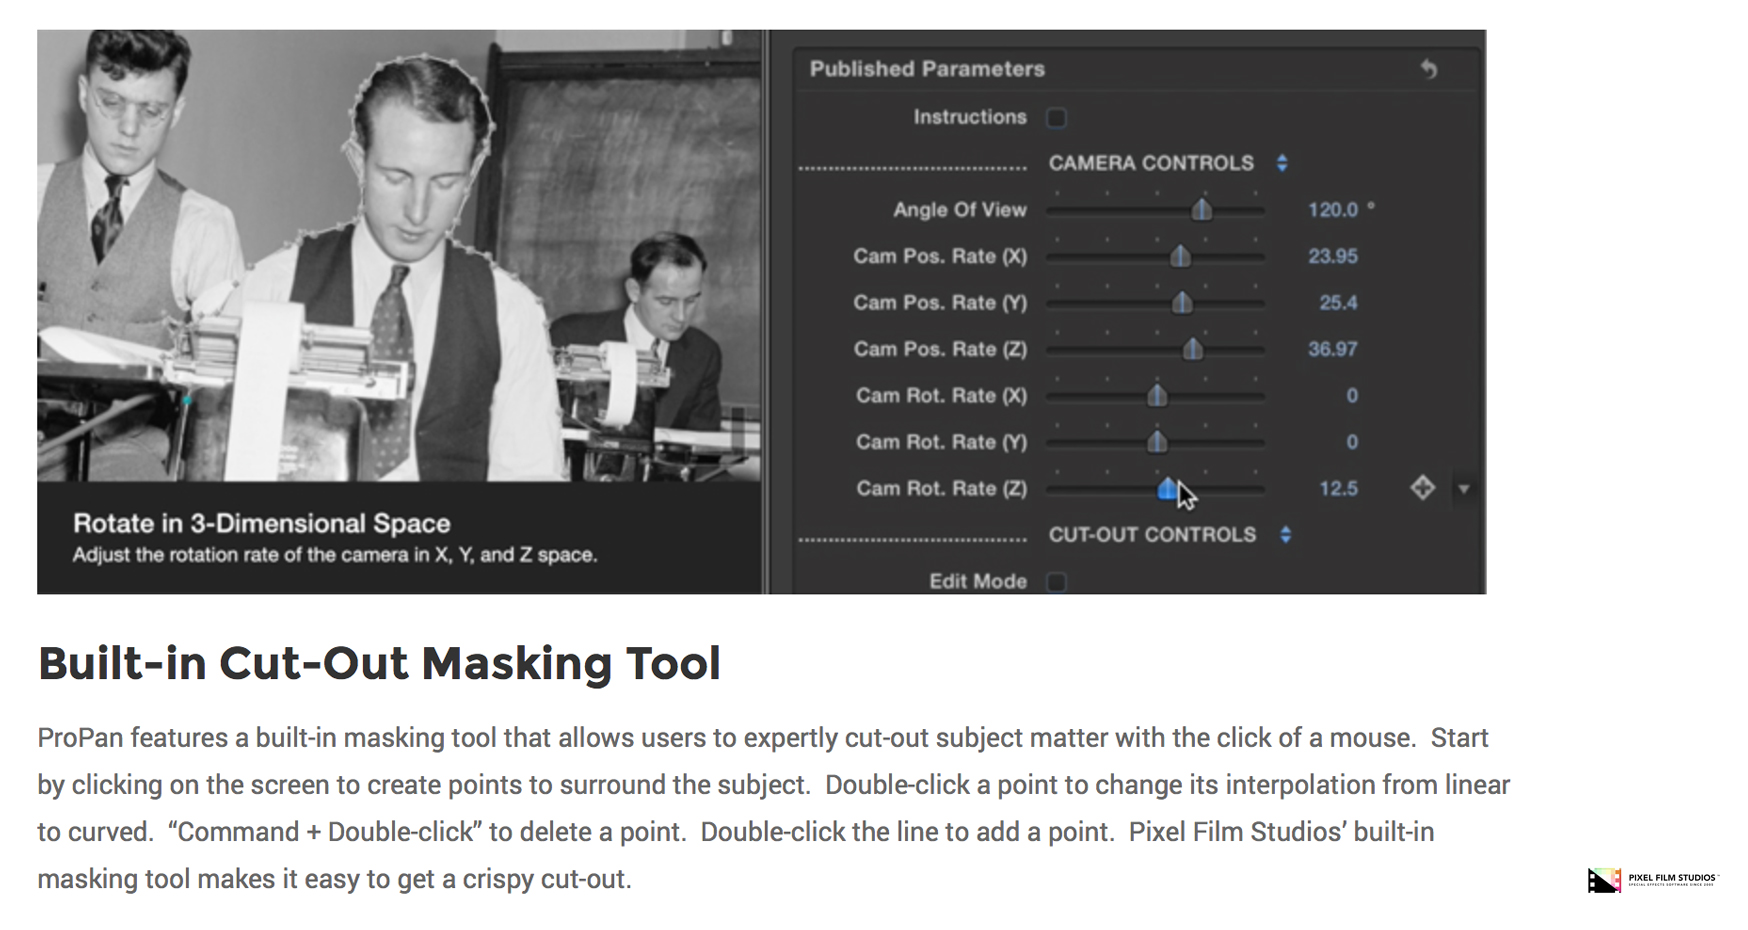Click the Cam Rot. Rate (Z) value 12.5

(1338, 489)
